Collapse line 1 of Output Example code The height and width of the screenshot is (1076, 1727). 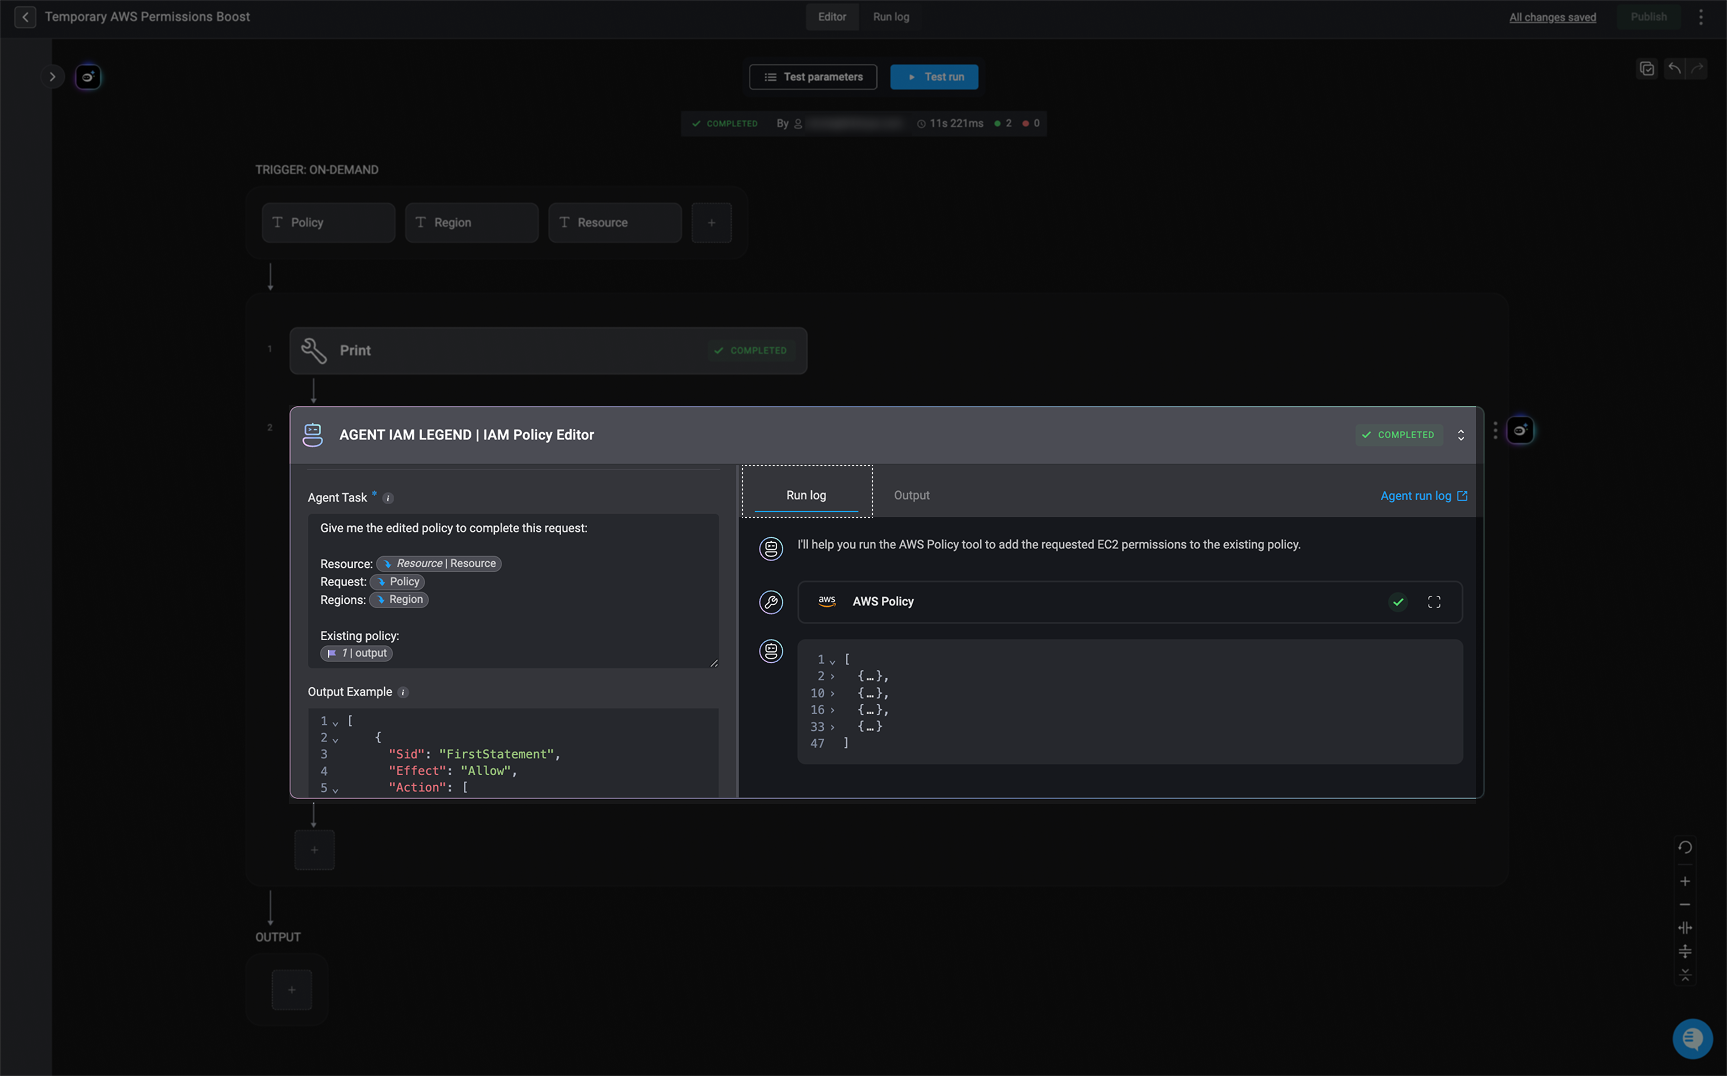pyautogui.click(x=335, y=722)
